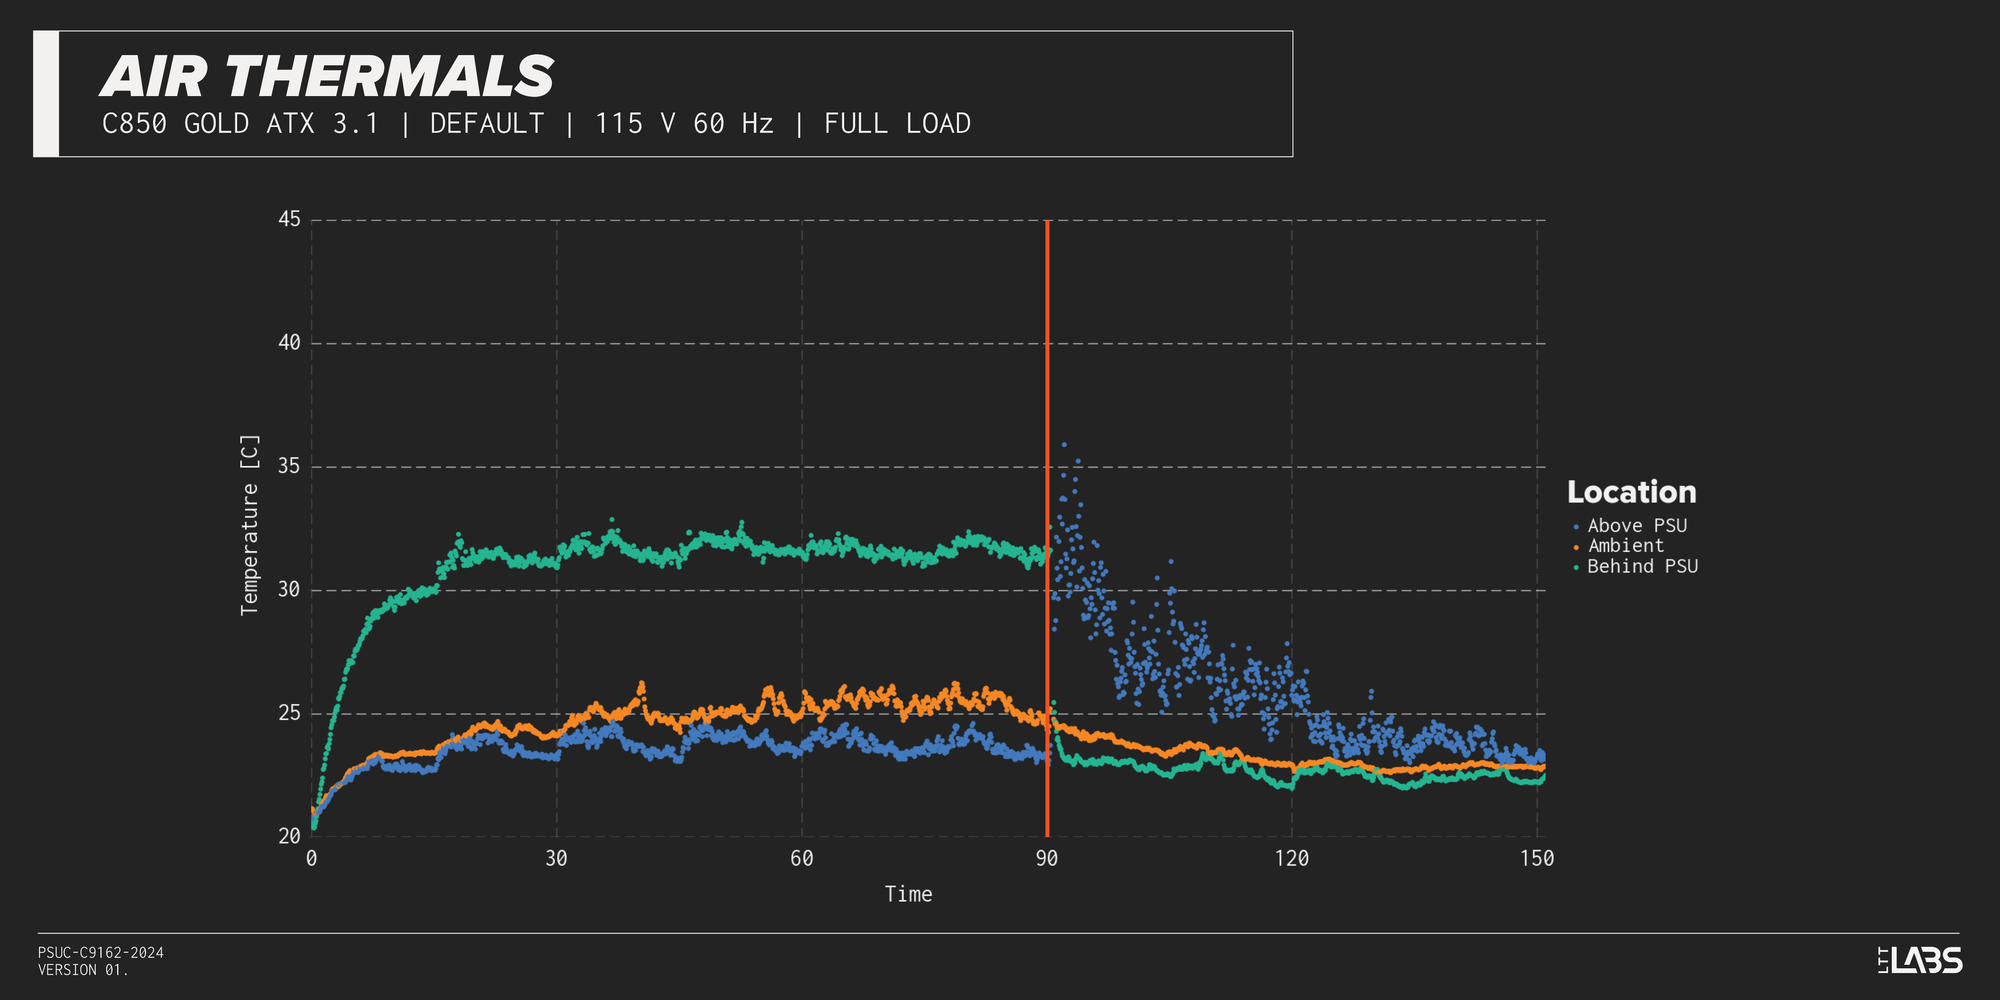Click the PSUC-C9162-2024 identifier text

tap(100, 953)
